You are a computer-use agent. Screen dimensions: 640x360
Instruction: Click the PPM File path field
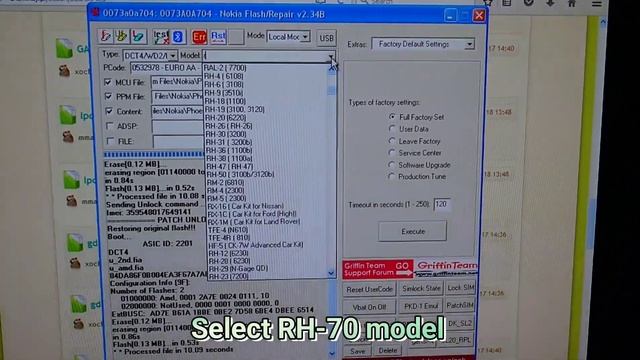[178, 96]
